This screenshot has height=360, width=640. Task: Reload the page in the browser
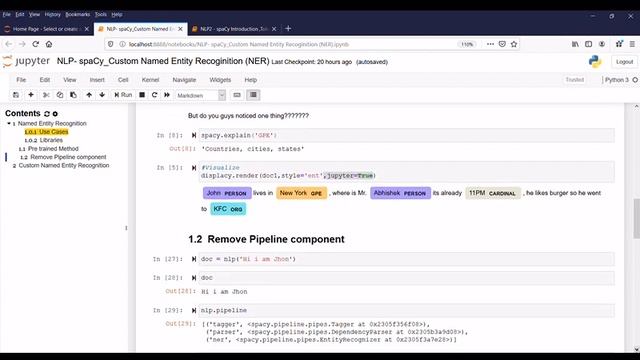(x=36, y=44)
